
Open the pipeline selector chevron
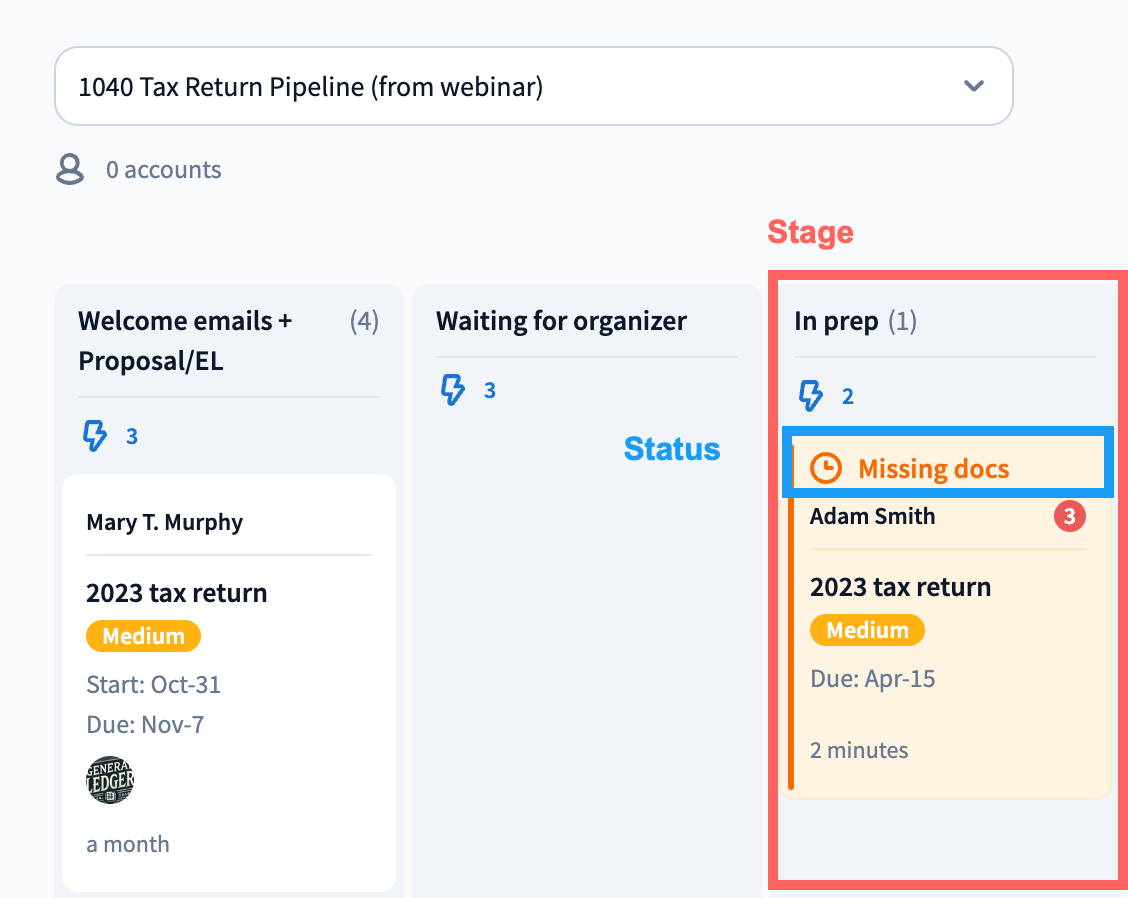[x=974, y=86]
